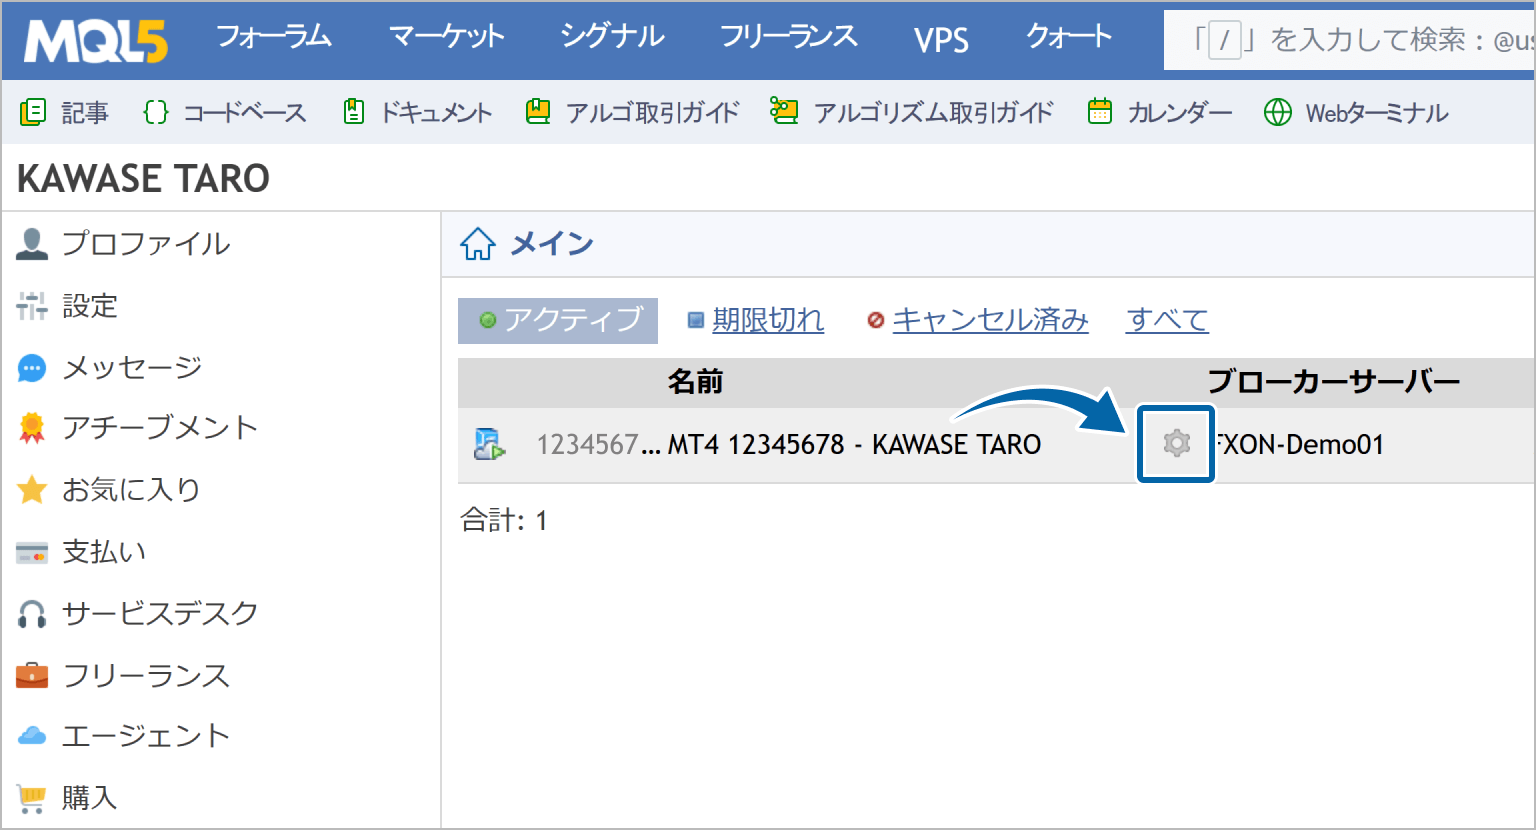Open 購入 in sidebar
This screenshot has width=1536, height=830.
tap(90, 798)
